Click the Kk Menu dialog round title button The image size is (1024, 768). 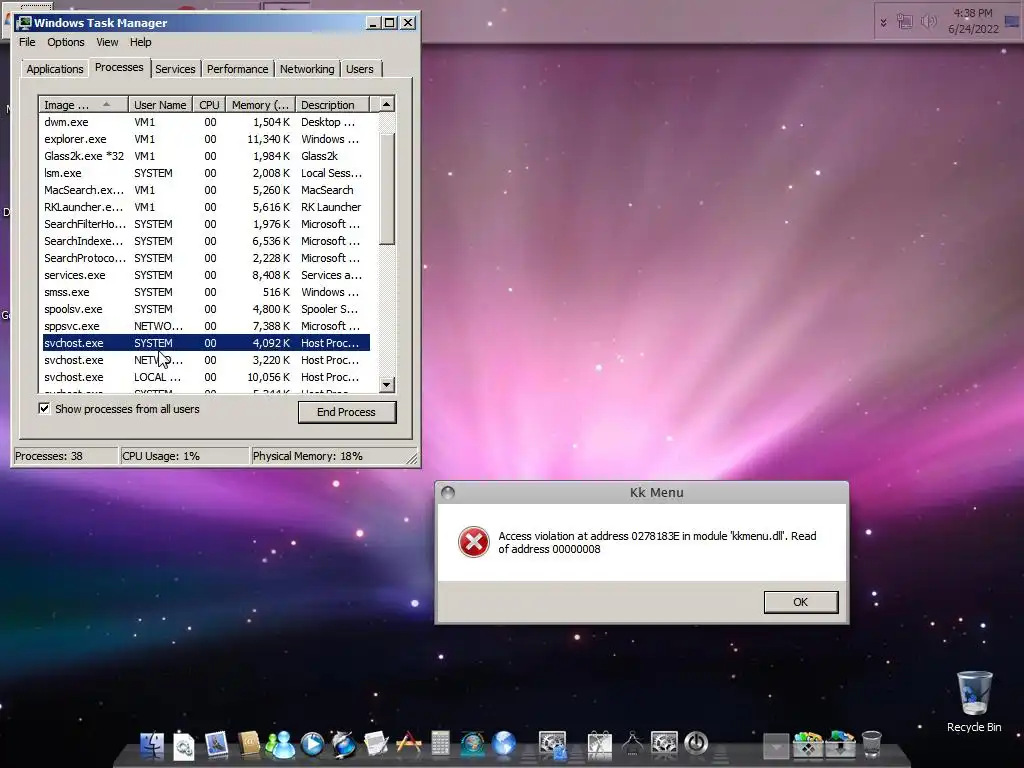click(x=448, y=492)
